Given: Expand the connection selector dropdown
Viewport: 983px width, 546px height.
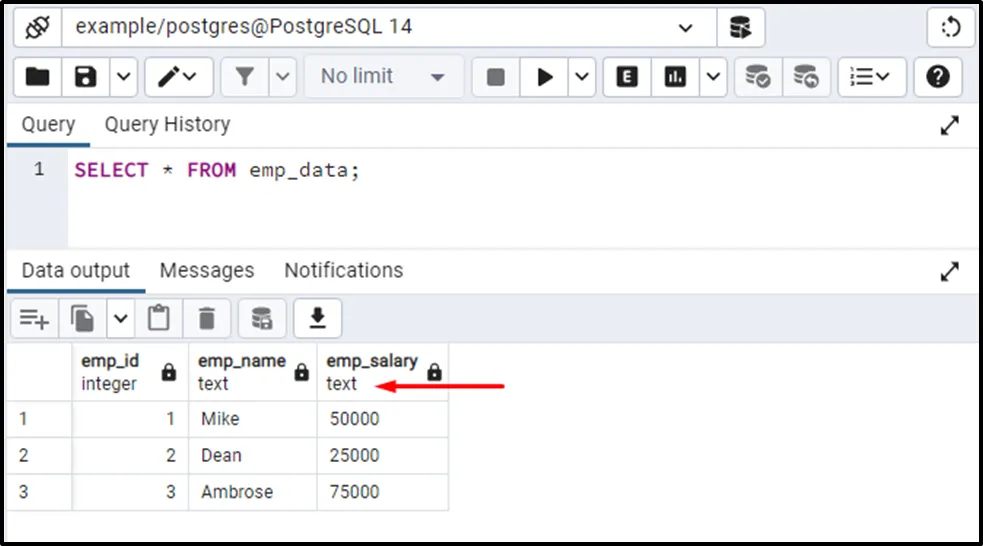Looking at the screenshot, I should [685, 27].
